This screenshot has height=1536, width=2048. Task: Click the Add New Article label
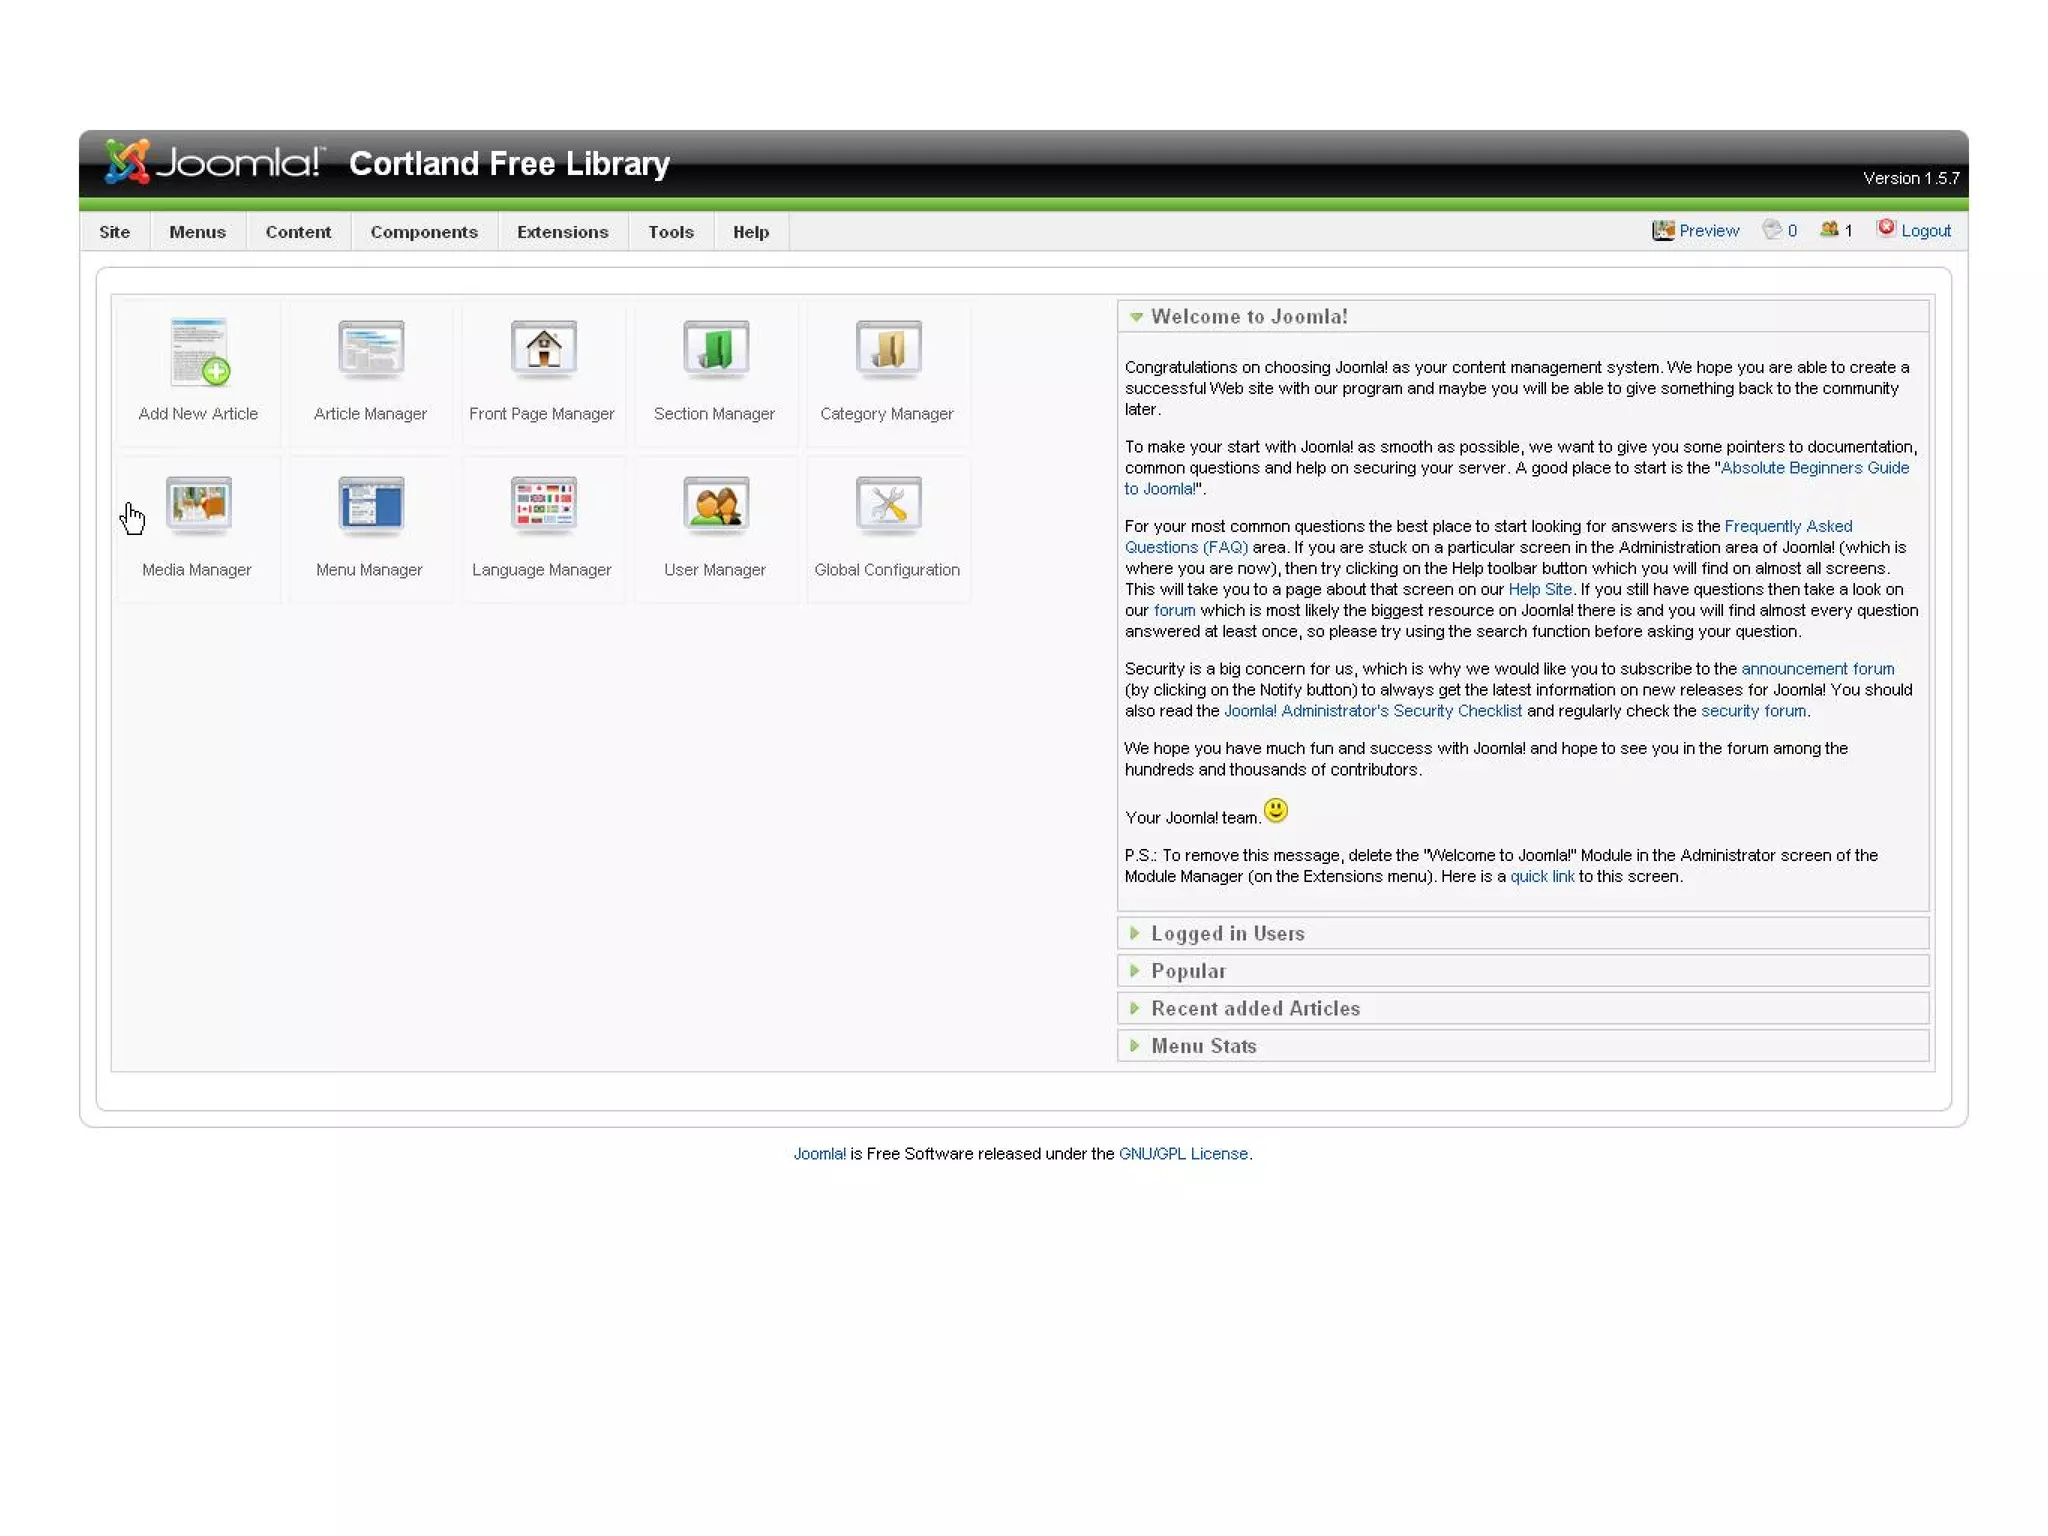(x=198, y=414)
